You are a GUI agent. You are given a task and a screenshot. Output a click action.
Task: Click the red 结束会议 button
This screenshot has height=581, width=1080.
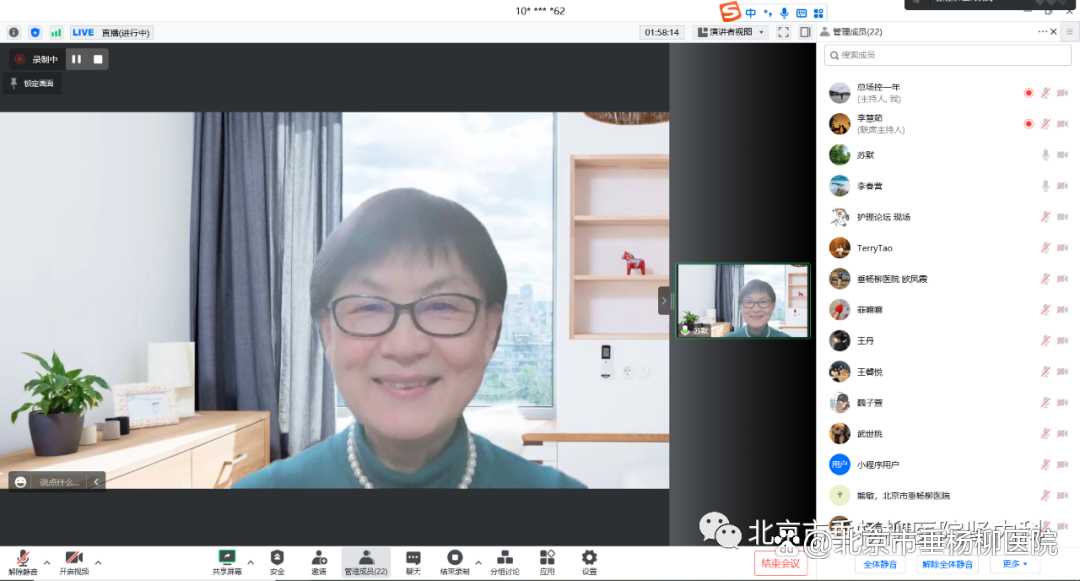click(x=780, y=564)
